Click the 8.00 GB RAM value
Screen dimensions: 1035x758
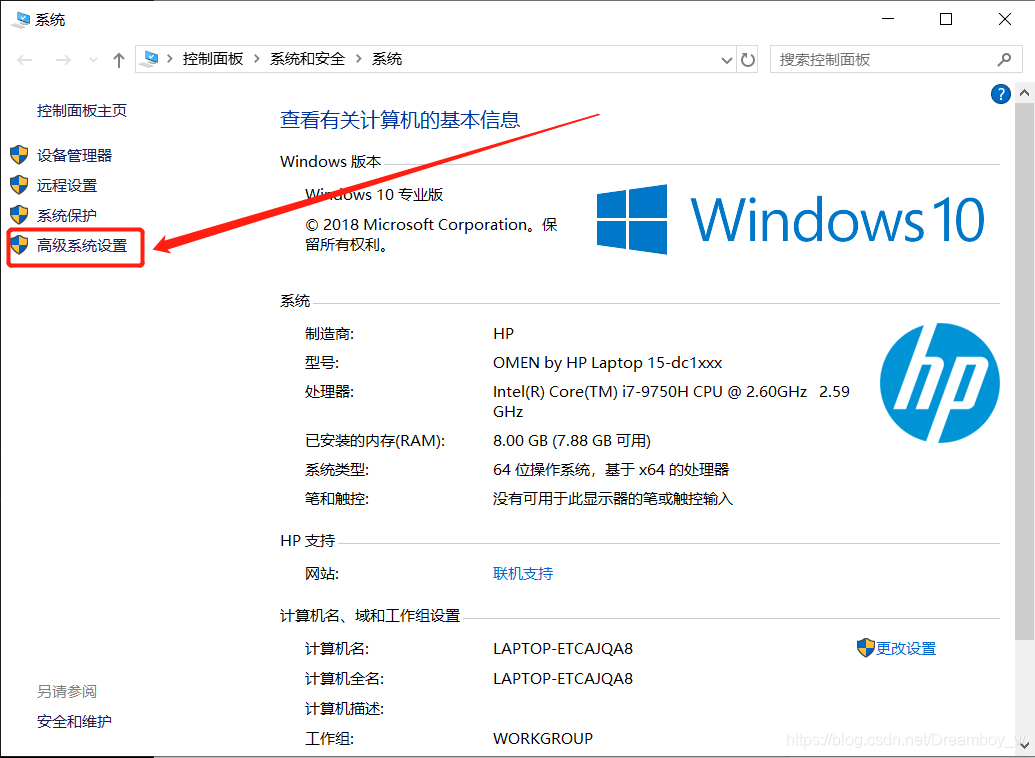572,440
